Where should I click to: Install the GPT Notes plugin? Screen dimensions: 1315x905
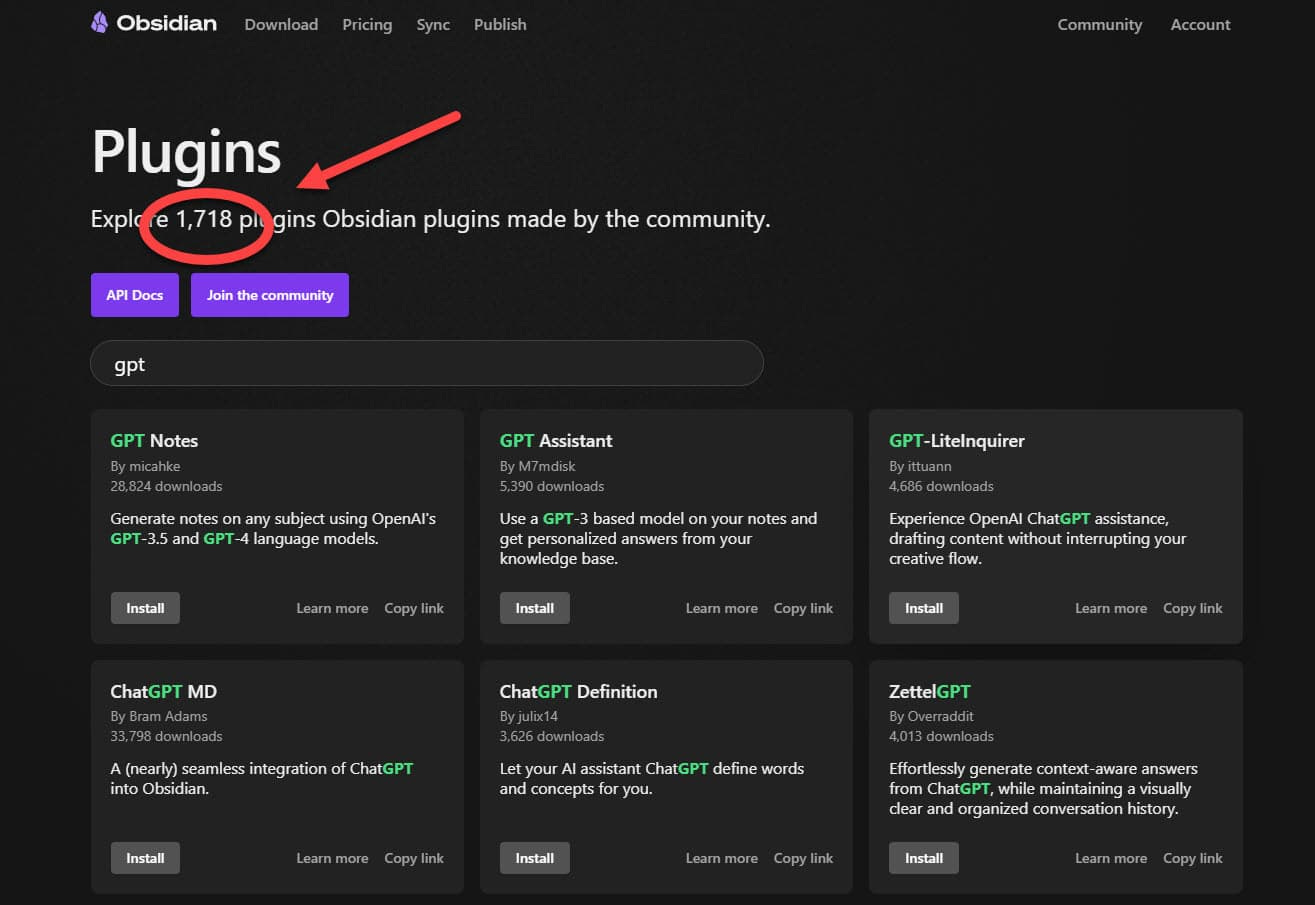[145, 608]
